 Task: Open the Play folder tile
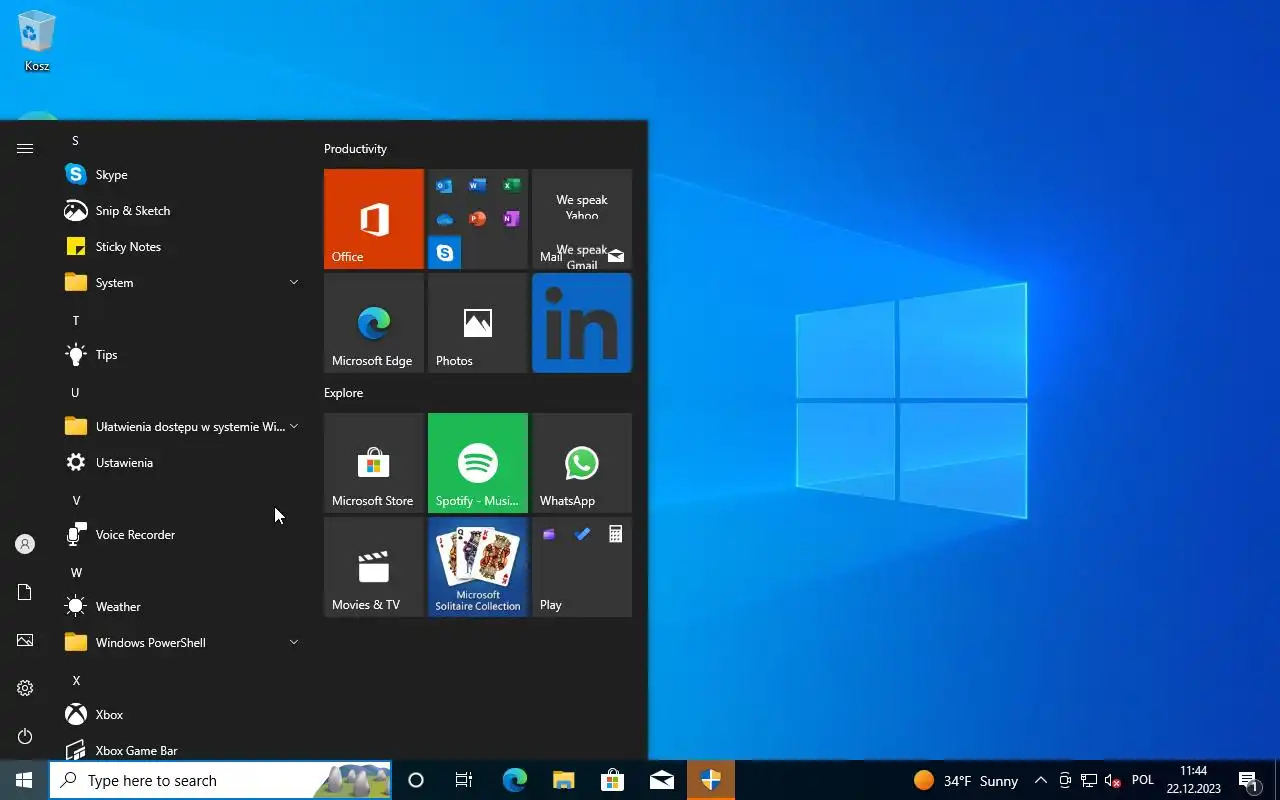[582, 567]
